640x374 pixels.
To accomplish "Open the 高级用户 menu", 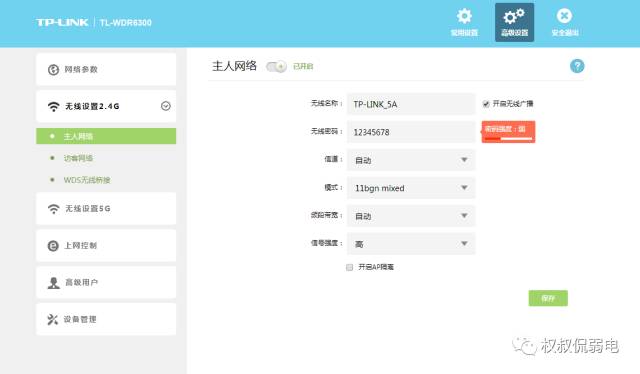I will point(106,283).
